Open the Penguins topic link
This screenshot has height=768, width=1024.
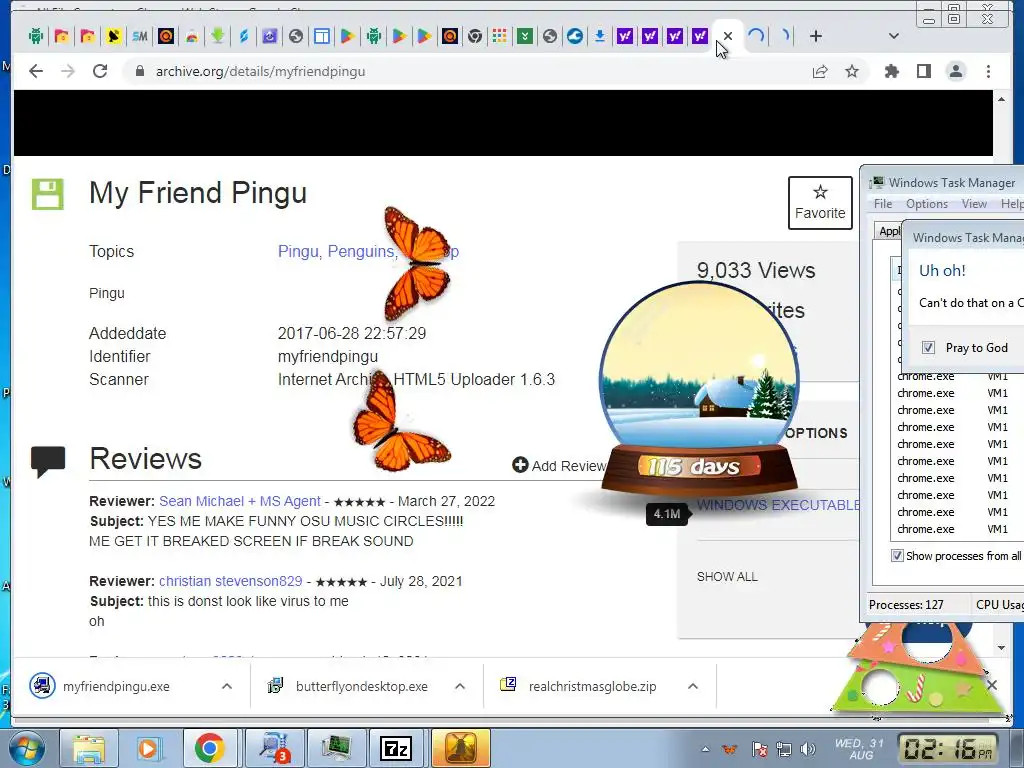(x=361, y=251)
